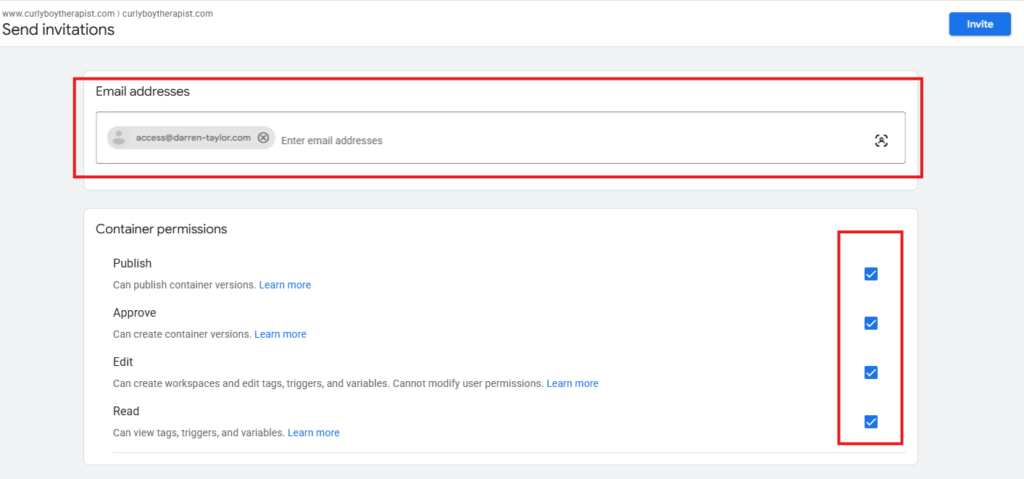This screenshot has height=479, width=1024.
Task: Toggle the Read permission checkbox
Action: [871, 421]
